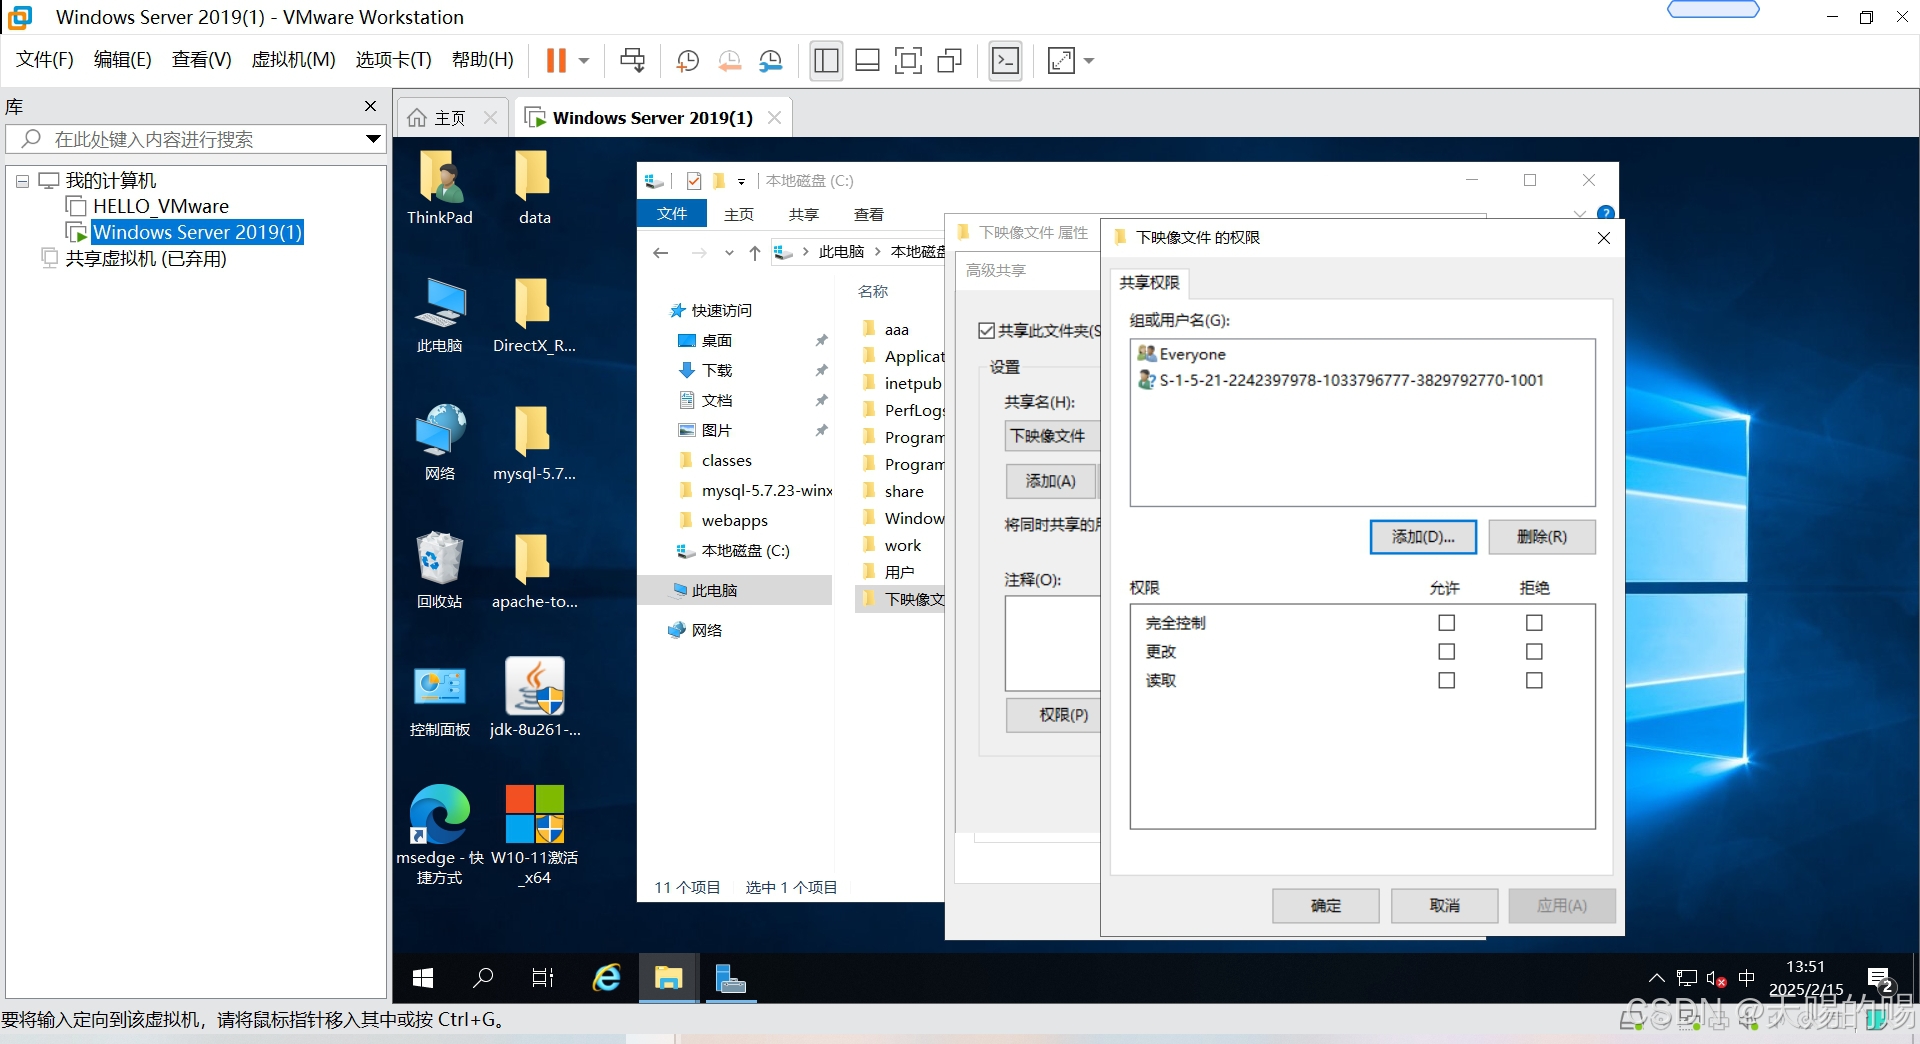This screenshot has width=1920, height=1044.
Task: Click the stretch guest display icon
Action: click(1061, 61)
